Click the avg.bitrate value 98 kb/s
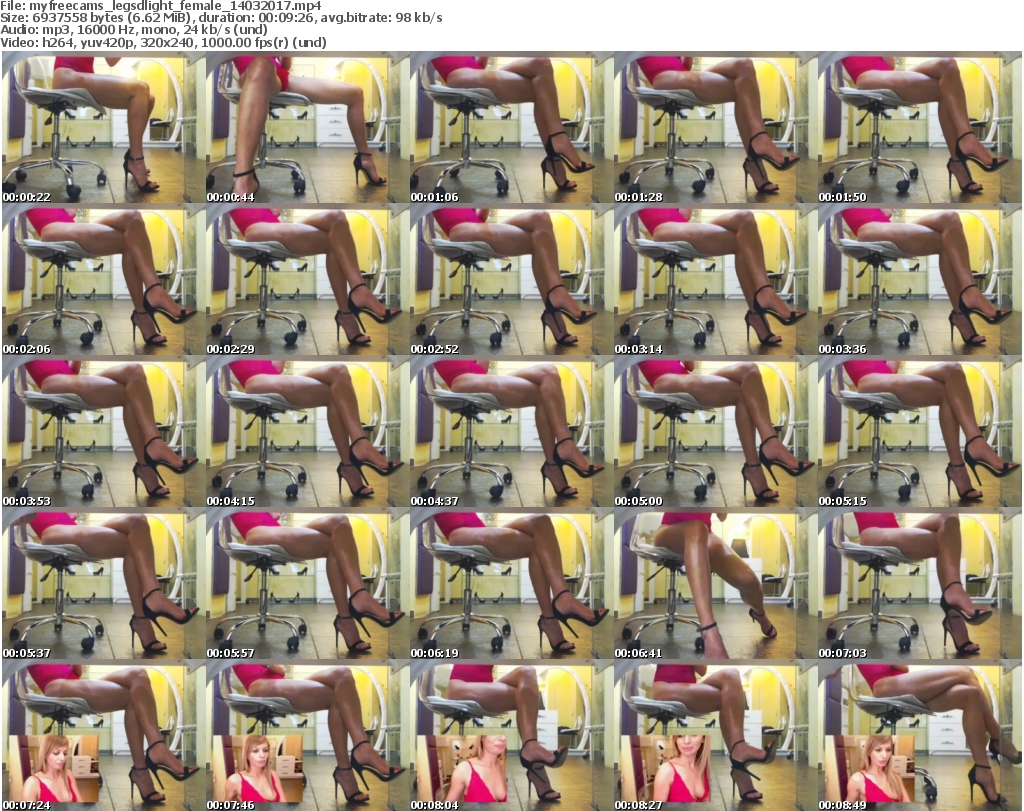This screenshot has height=811, width=1024. point(419,18)
